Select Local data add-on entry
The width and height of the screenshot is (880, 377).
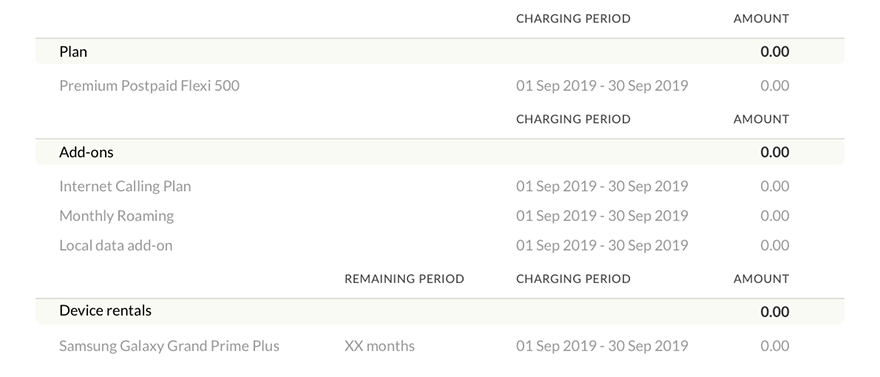pyautogui.click(x=116, y=245)
